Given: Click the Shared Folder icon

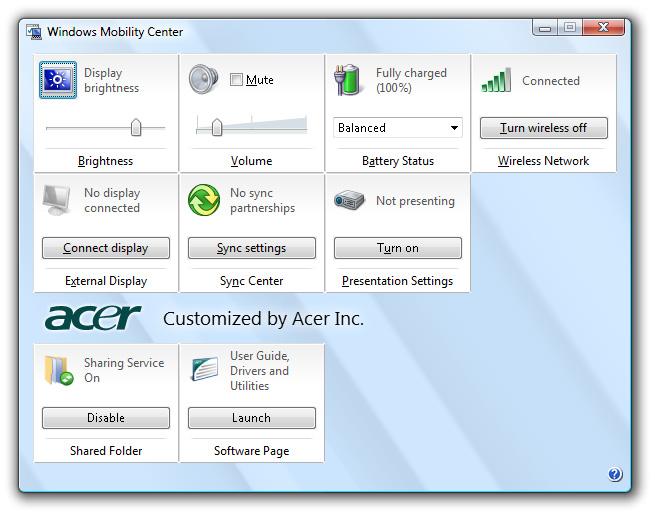Looking at the screenshot, I should coord(58,370).
